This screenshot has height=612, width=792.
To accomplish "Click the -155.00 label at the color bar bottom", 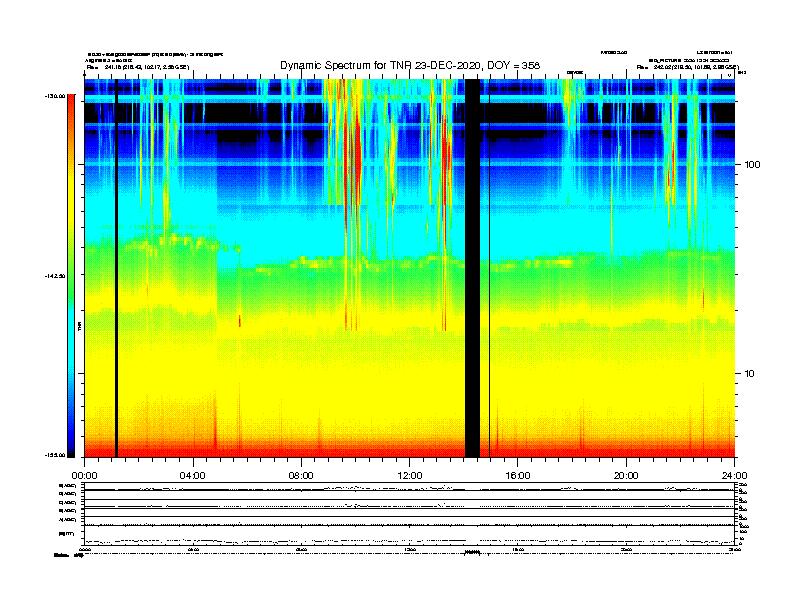I will tap(55, 455).
